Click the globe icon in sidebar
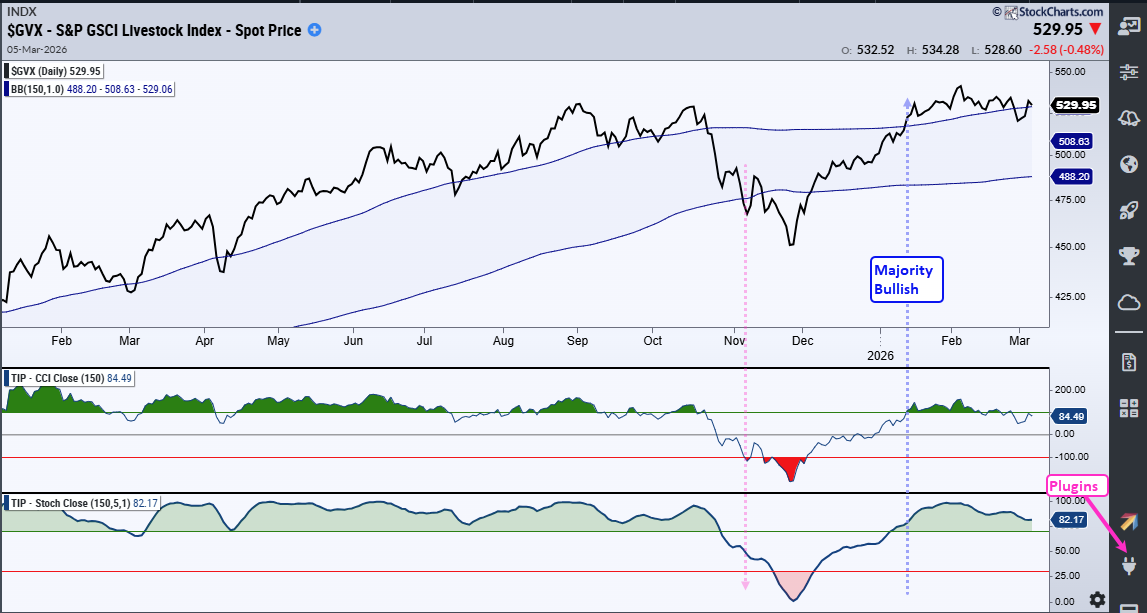Screen dimensions: 1147x613 point(1129,164)
